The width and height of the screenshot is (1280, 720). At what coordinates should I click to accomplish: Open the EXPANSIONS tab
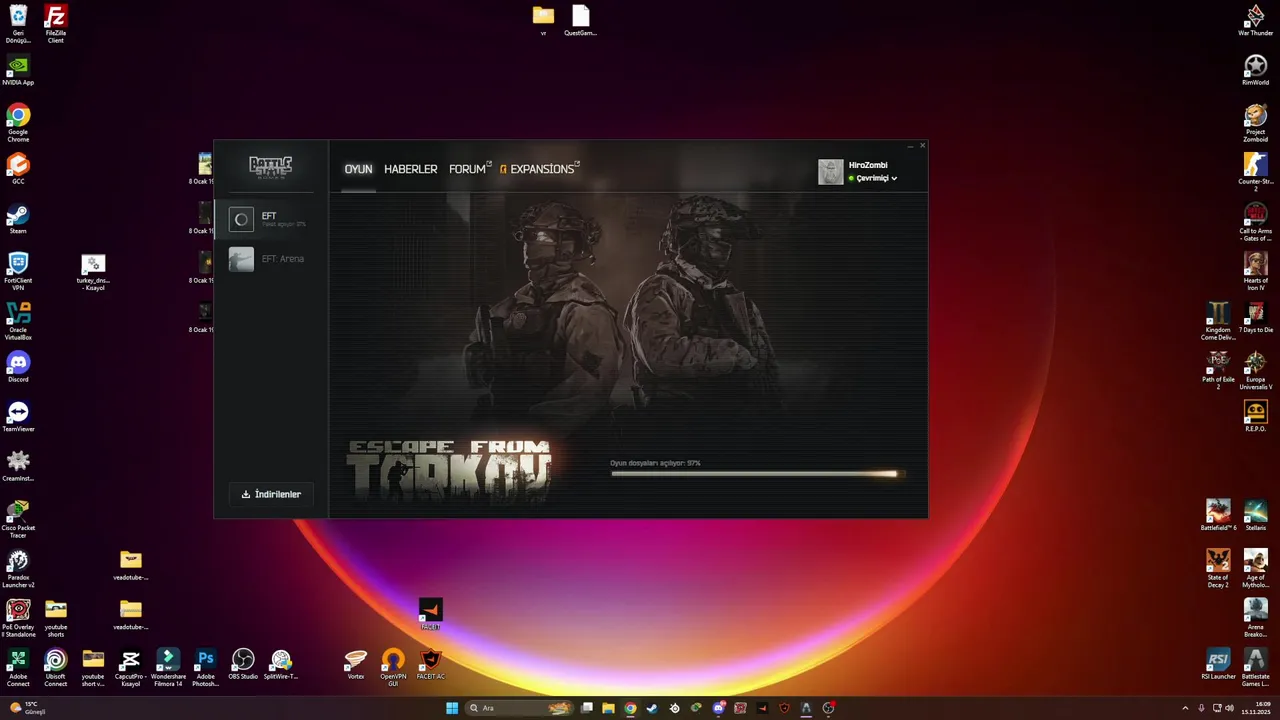540,169
